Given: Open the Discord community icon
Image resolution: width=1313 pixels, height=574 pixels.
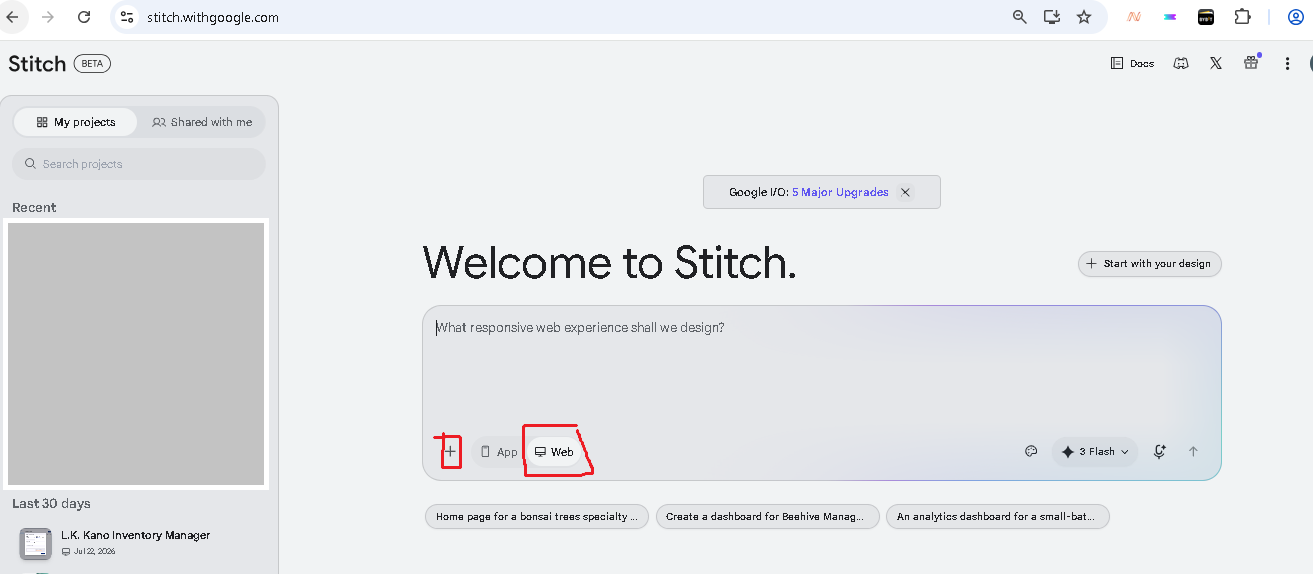Looking at the screenshot, I should coord(1181,63).
